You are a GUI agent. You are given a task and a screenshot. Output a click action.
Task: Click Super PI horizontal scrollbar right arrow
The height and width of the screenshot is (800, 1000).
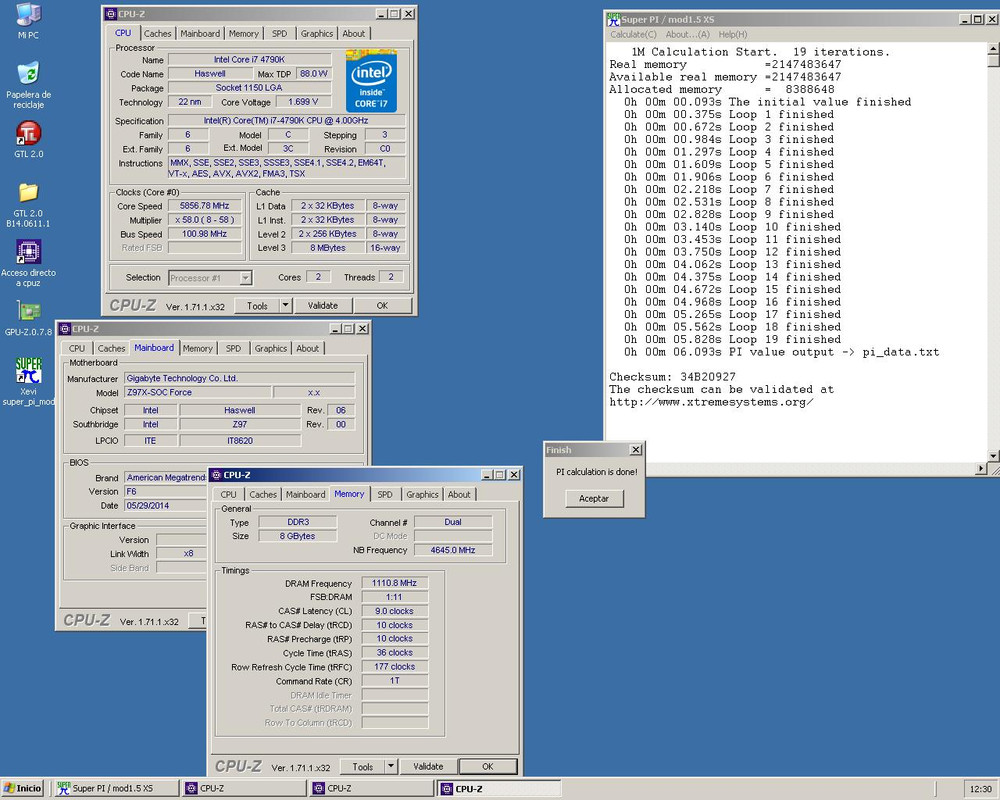click(981, 468)
